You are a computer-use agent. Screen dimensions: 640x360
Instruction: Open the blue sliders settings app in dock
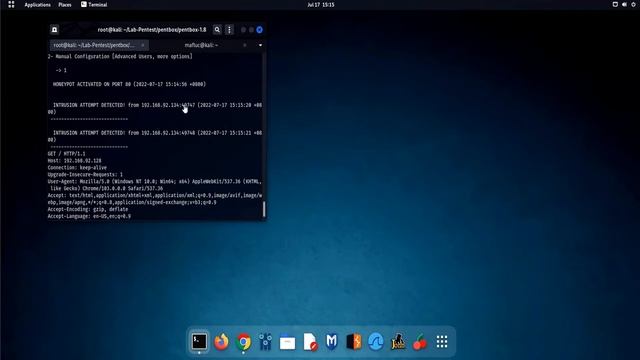coord(266,341)
